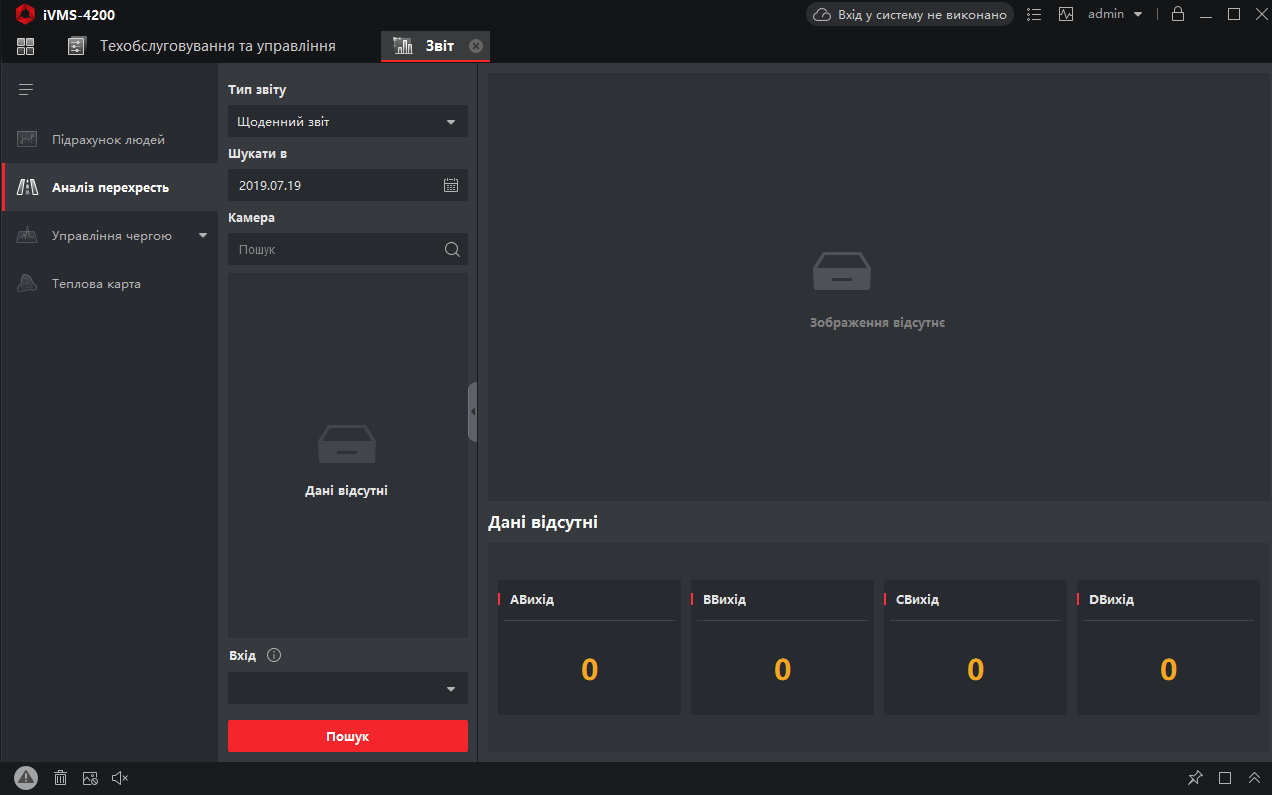
Task: Click the magnifier icon in camera search
Action: pos(452,249)
